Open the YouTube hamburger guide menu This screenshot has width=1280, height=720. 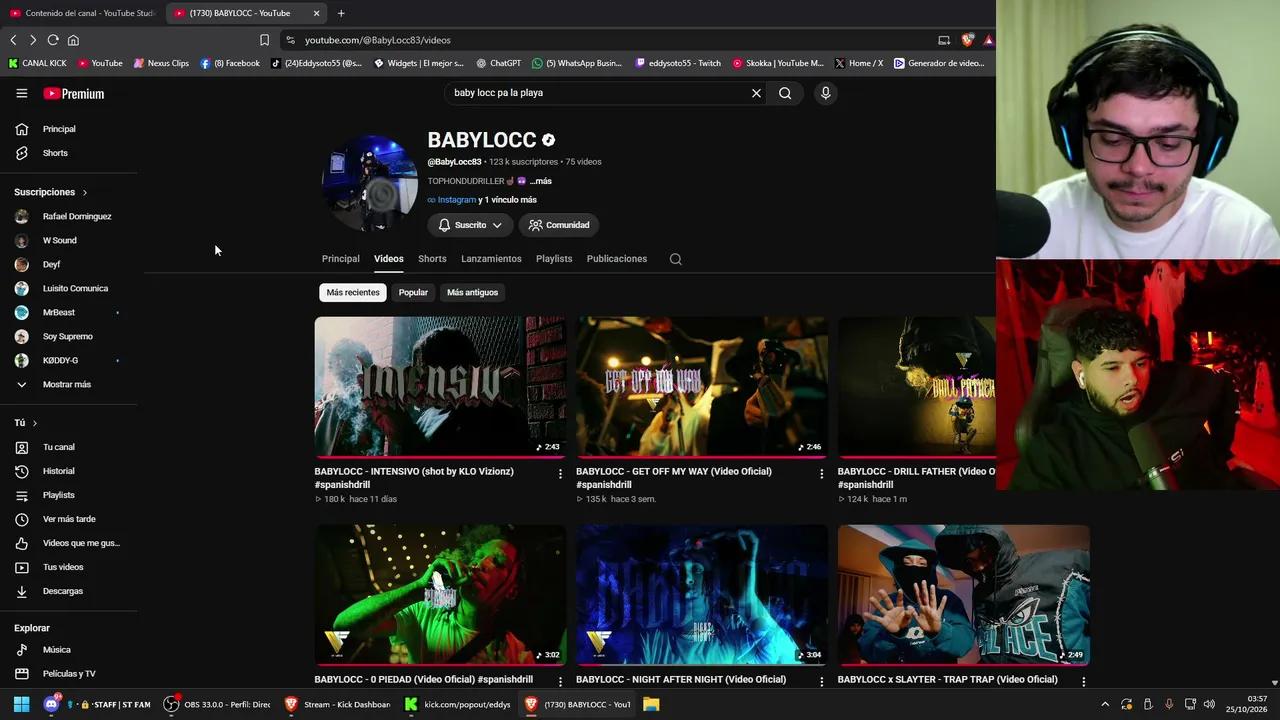coord(21,93)
